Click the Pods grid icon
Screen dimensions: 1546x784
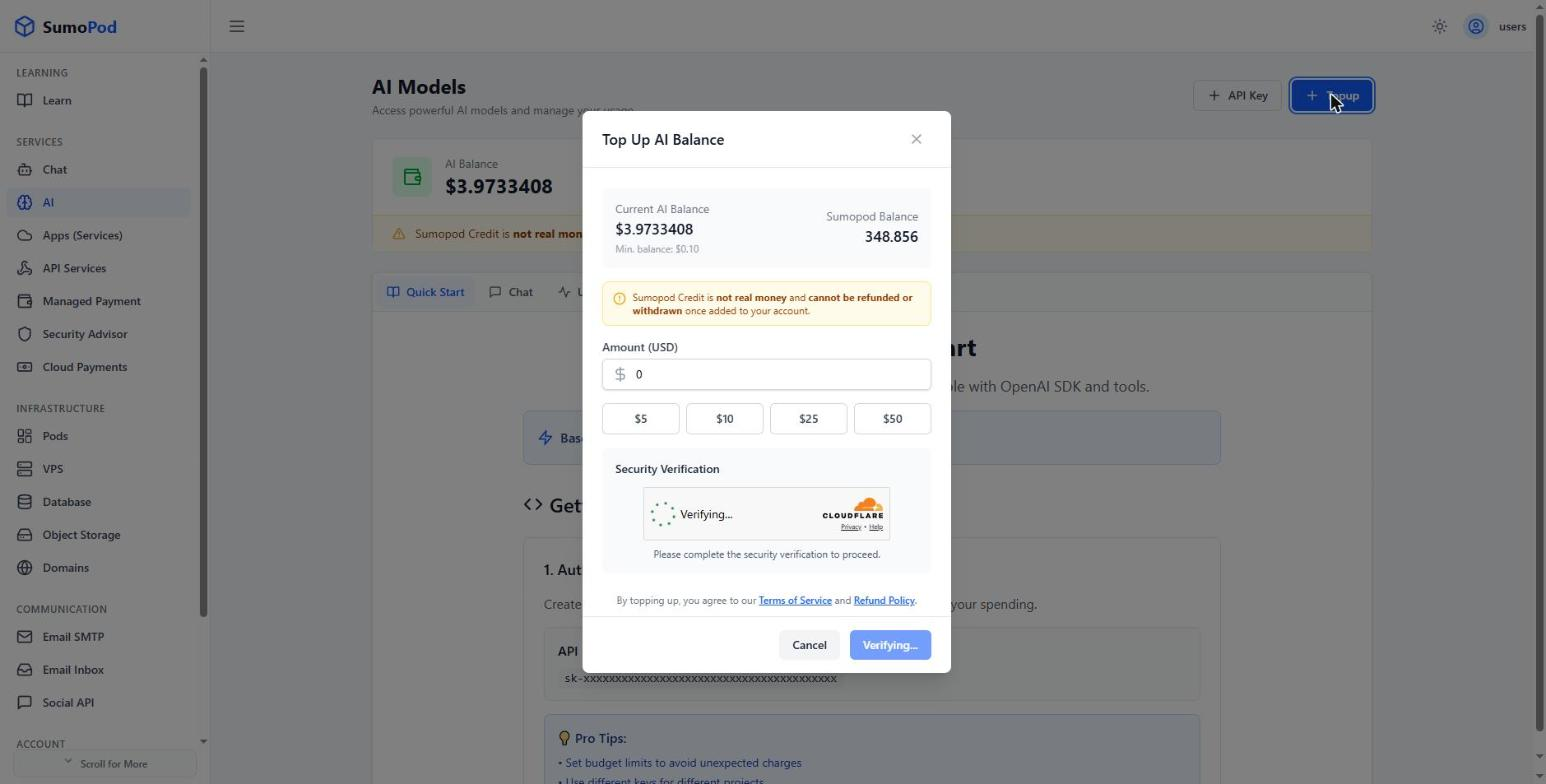pos(25,437)
